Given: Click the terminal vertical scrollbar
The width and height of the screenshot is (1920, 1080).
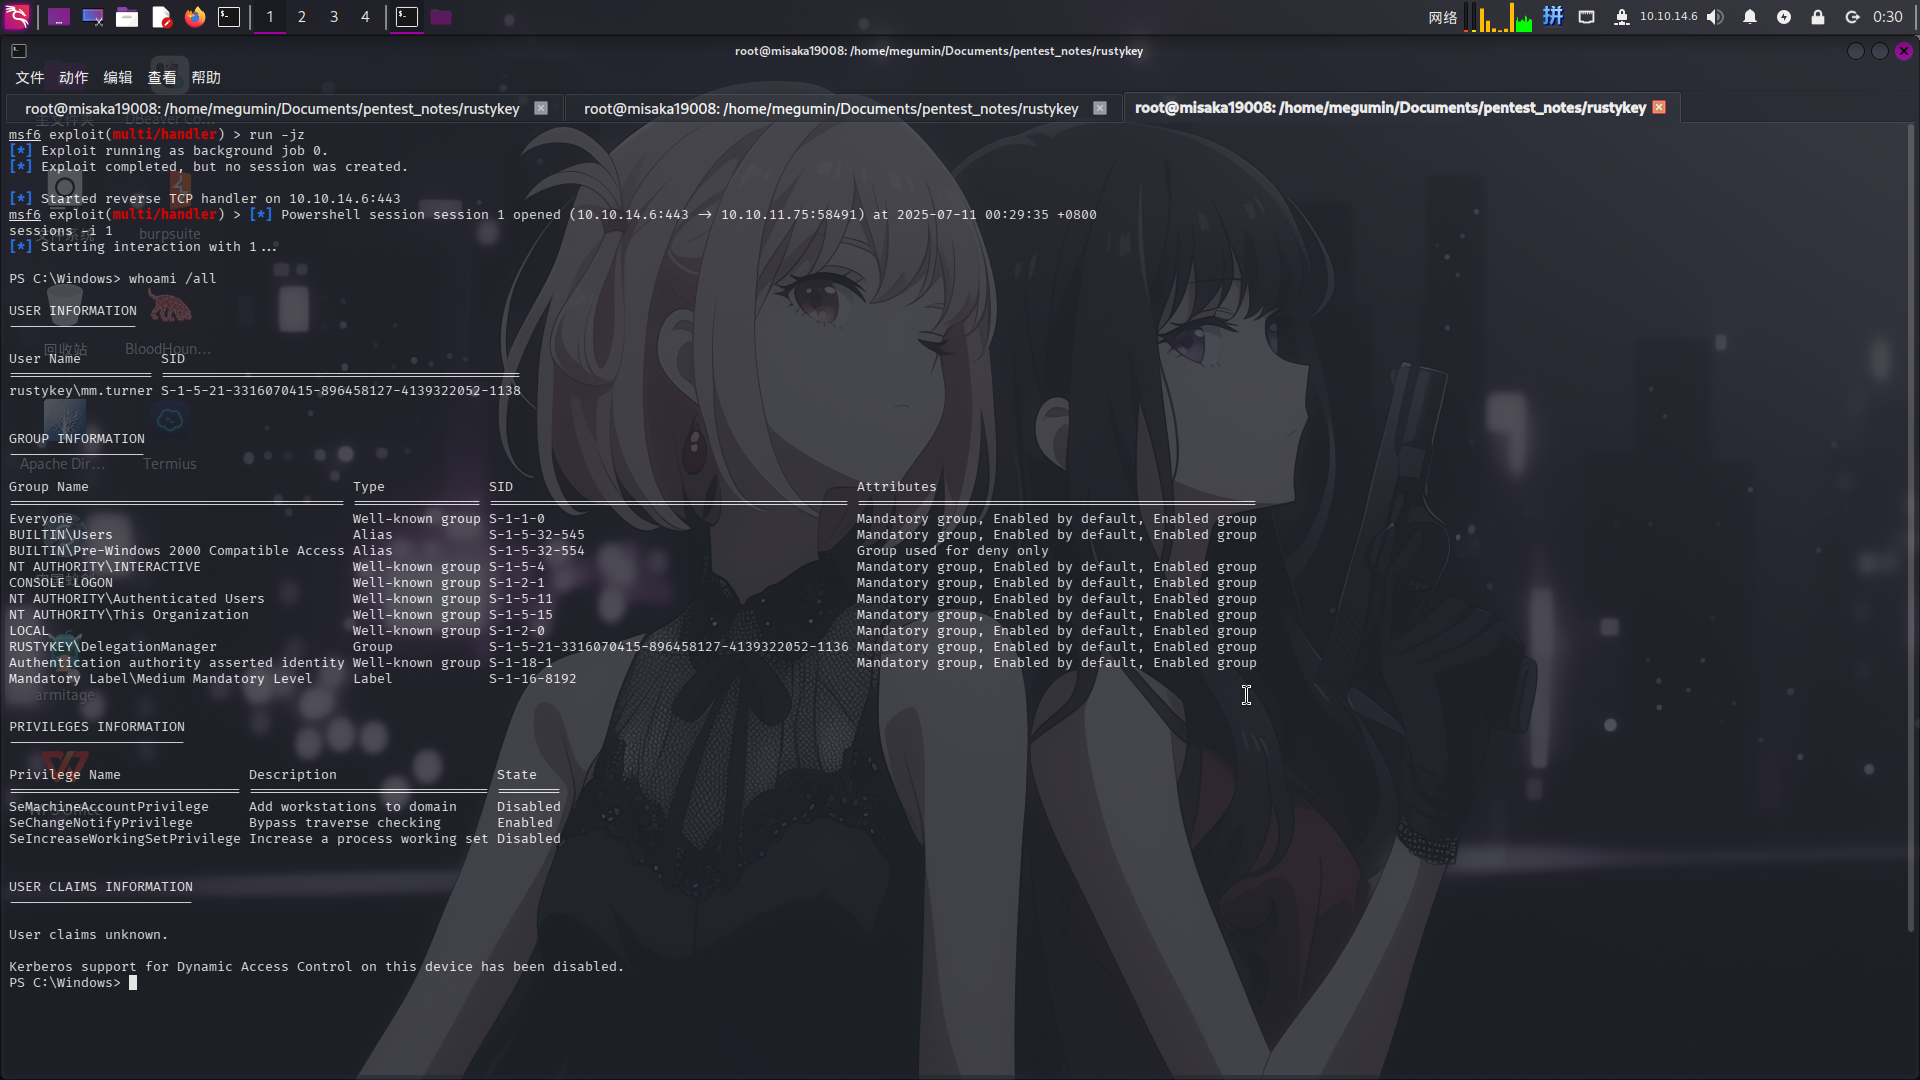Looking at the screenshot, I should pos(1911,530).
